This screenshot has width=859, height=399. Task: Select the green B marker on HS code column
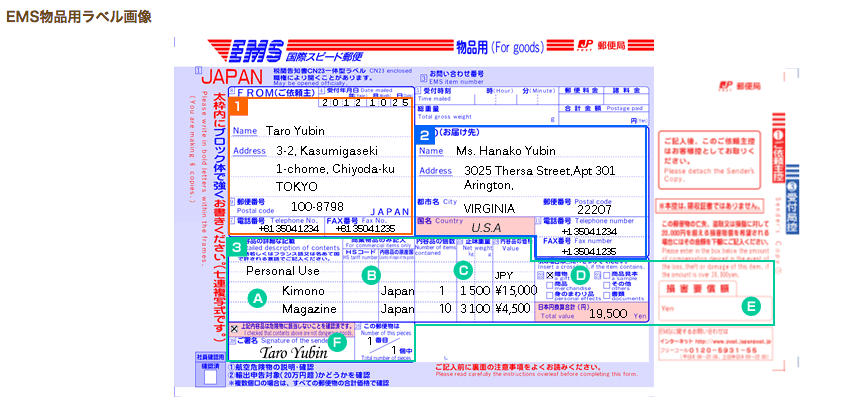[x=370, y=275]
